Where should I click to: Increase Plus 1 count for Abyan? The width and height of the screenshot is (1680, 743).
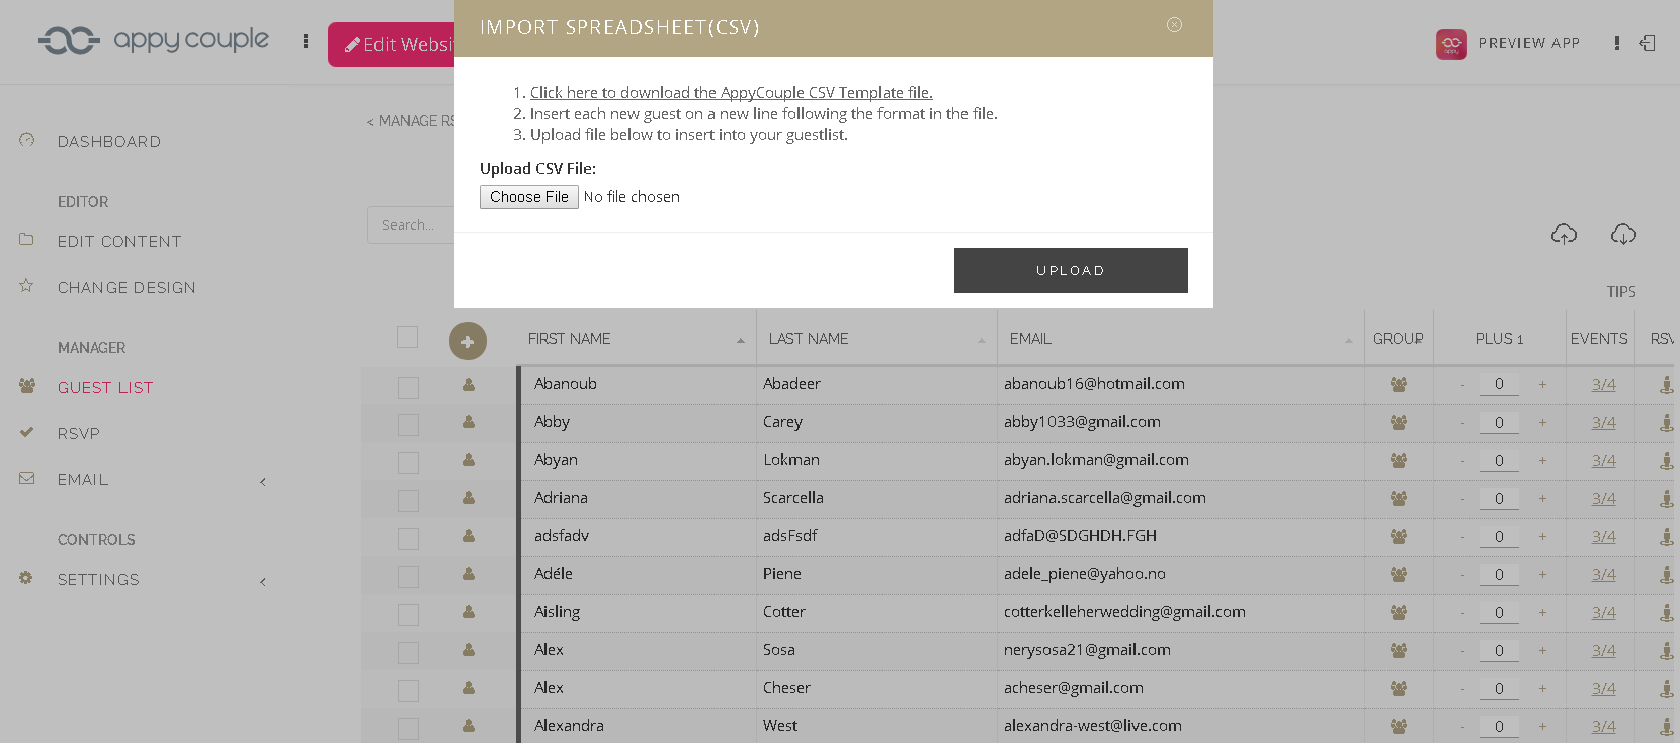pyautogui.click(x=1542, y=460)
